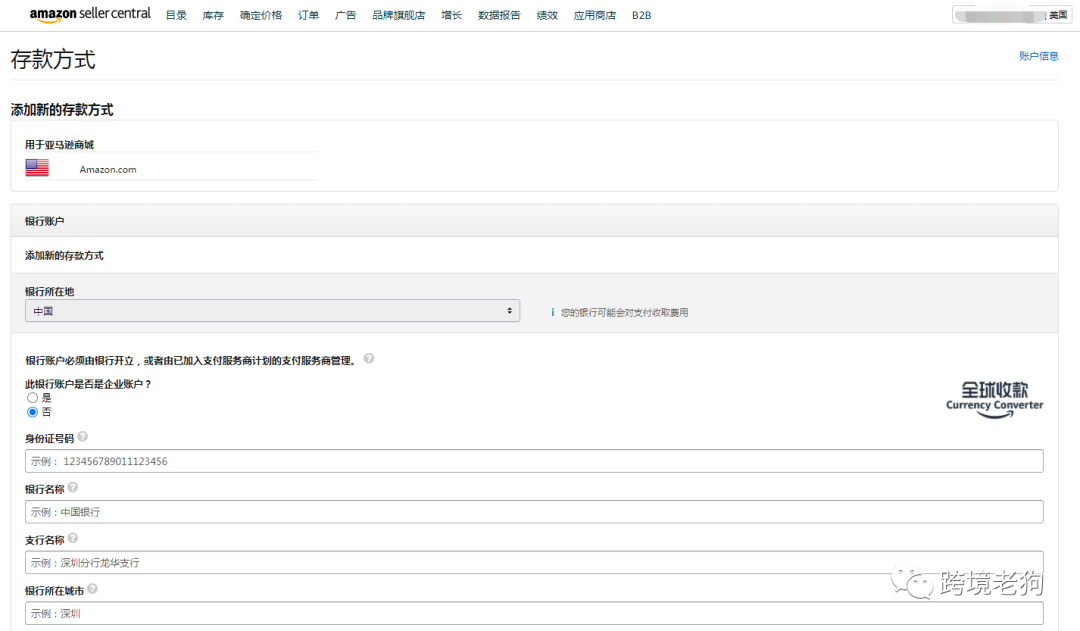Viewport: 1080px width, 631px height.
Task: Click info icon beside bank fee notice
Action: 552,313
